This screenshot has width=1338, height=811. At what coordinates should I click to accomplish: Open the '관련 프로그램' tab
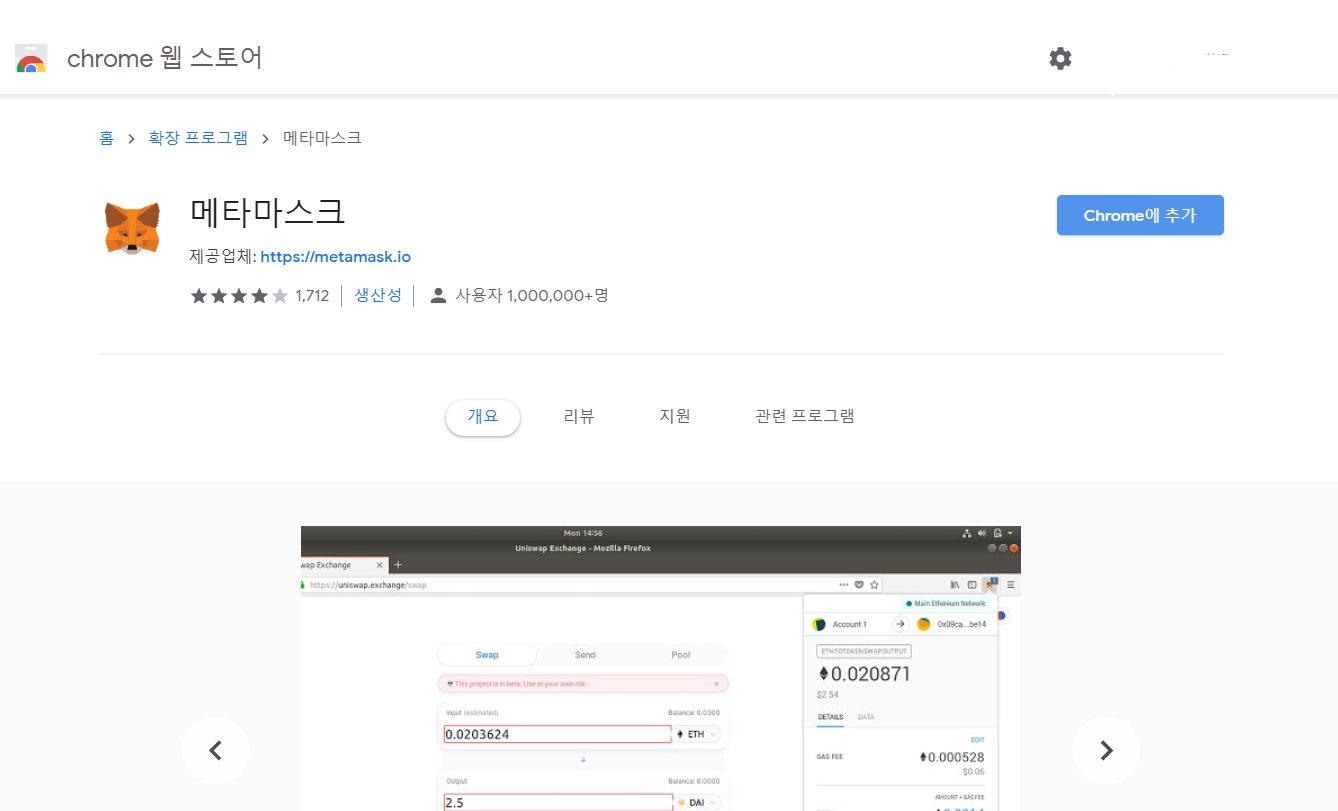click(x=805, y=417)
